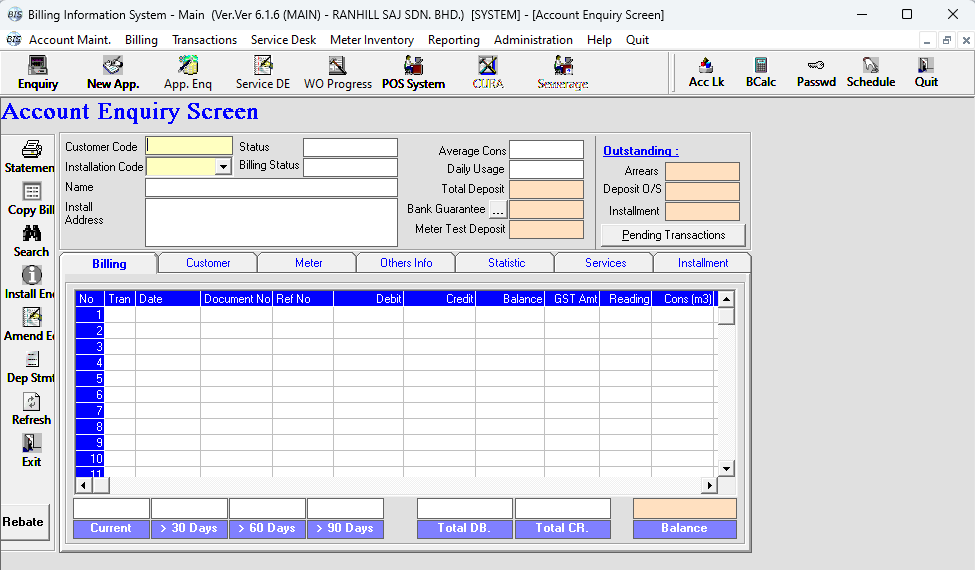Viewport: 975px width, 570px height.
Task: Select the Billing tab
Action: point(109,264)
